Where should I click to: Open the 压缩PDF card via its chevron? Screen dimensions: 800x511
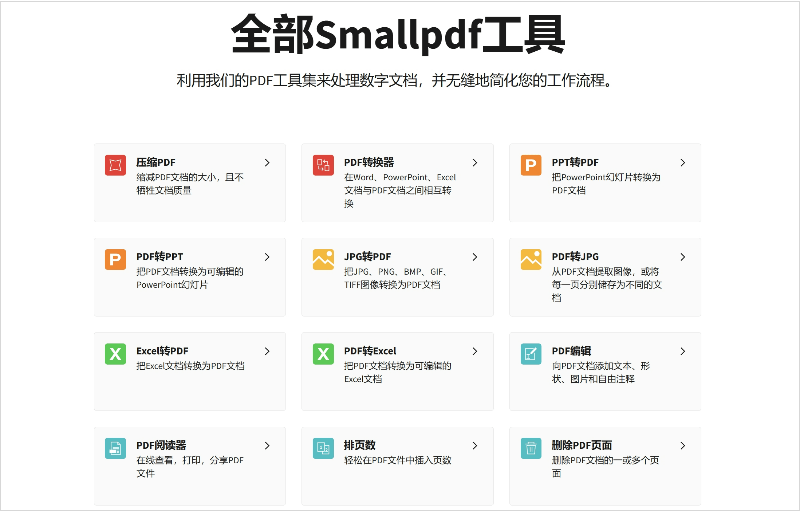[267, 163]
